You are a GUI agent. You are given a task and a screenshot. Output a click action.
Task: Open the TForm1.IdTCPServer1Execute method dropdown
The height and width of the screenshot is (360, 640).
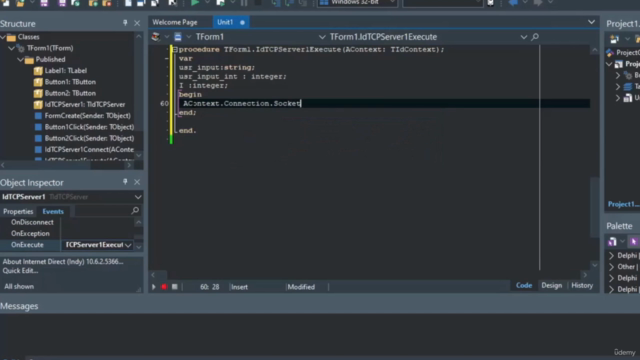pos(523,37)
